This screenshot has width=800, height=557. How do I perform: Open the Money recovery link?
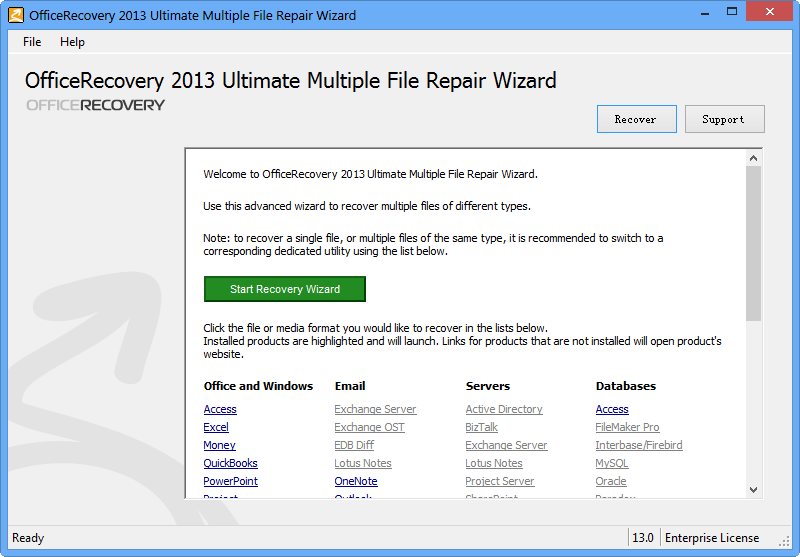pos(219,445)
